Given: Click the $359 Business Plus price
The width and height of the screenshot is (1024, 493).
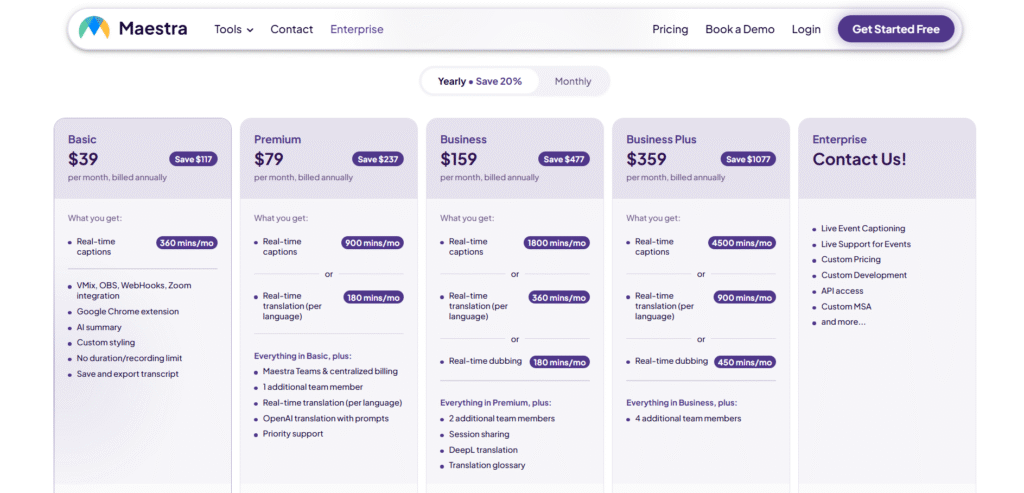Looking at the screenshot, I should coord(647,159).
